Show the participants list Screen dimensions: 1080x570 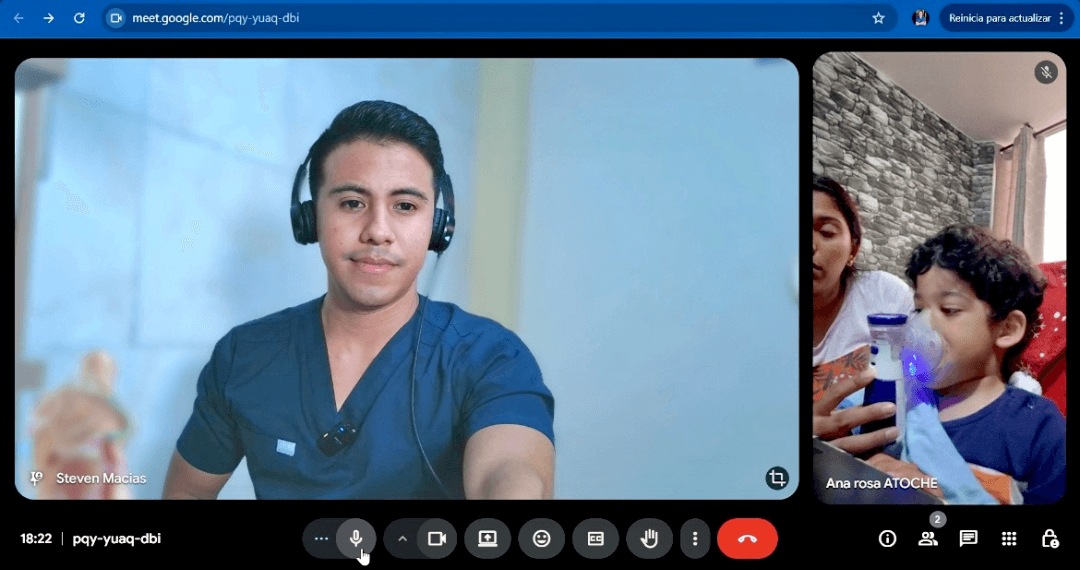coord(928,539)
